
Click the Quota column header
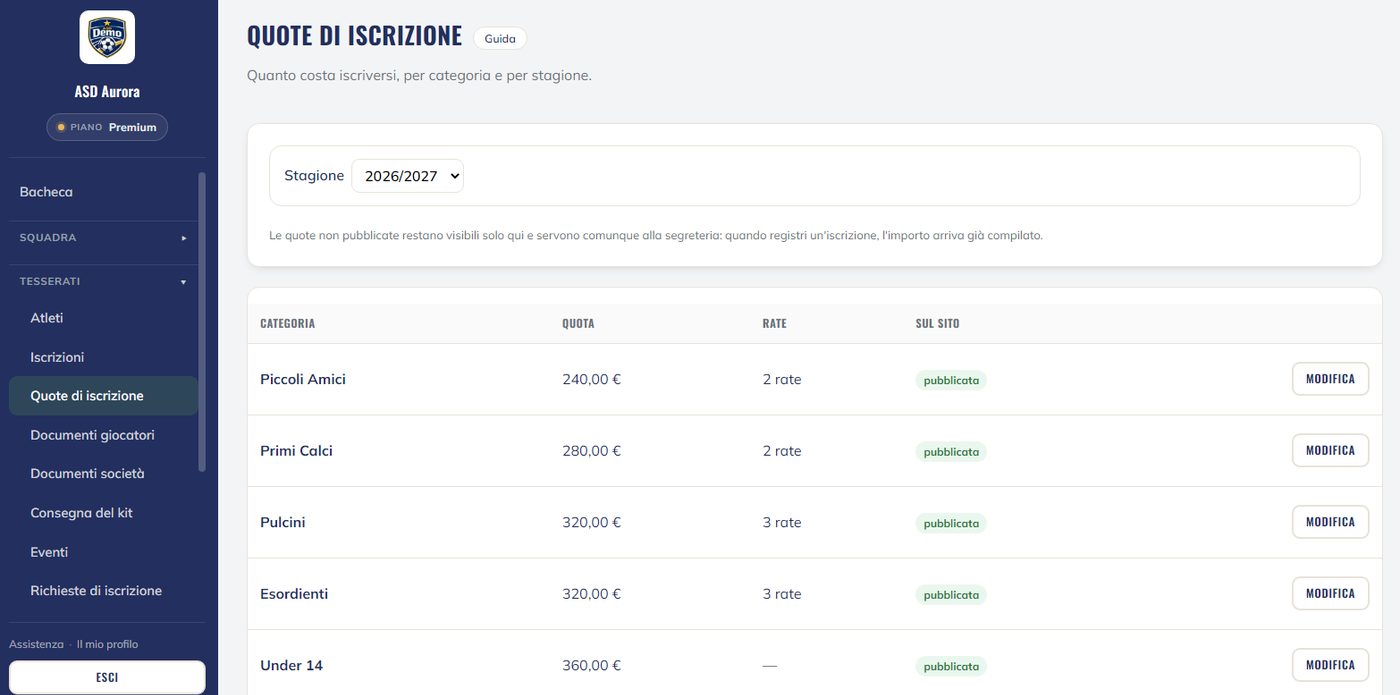[578, 324]
